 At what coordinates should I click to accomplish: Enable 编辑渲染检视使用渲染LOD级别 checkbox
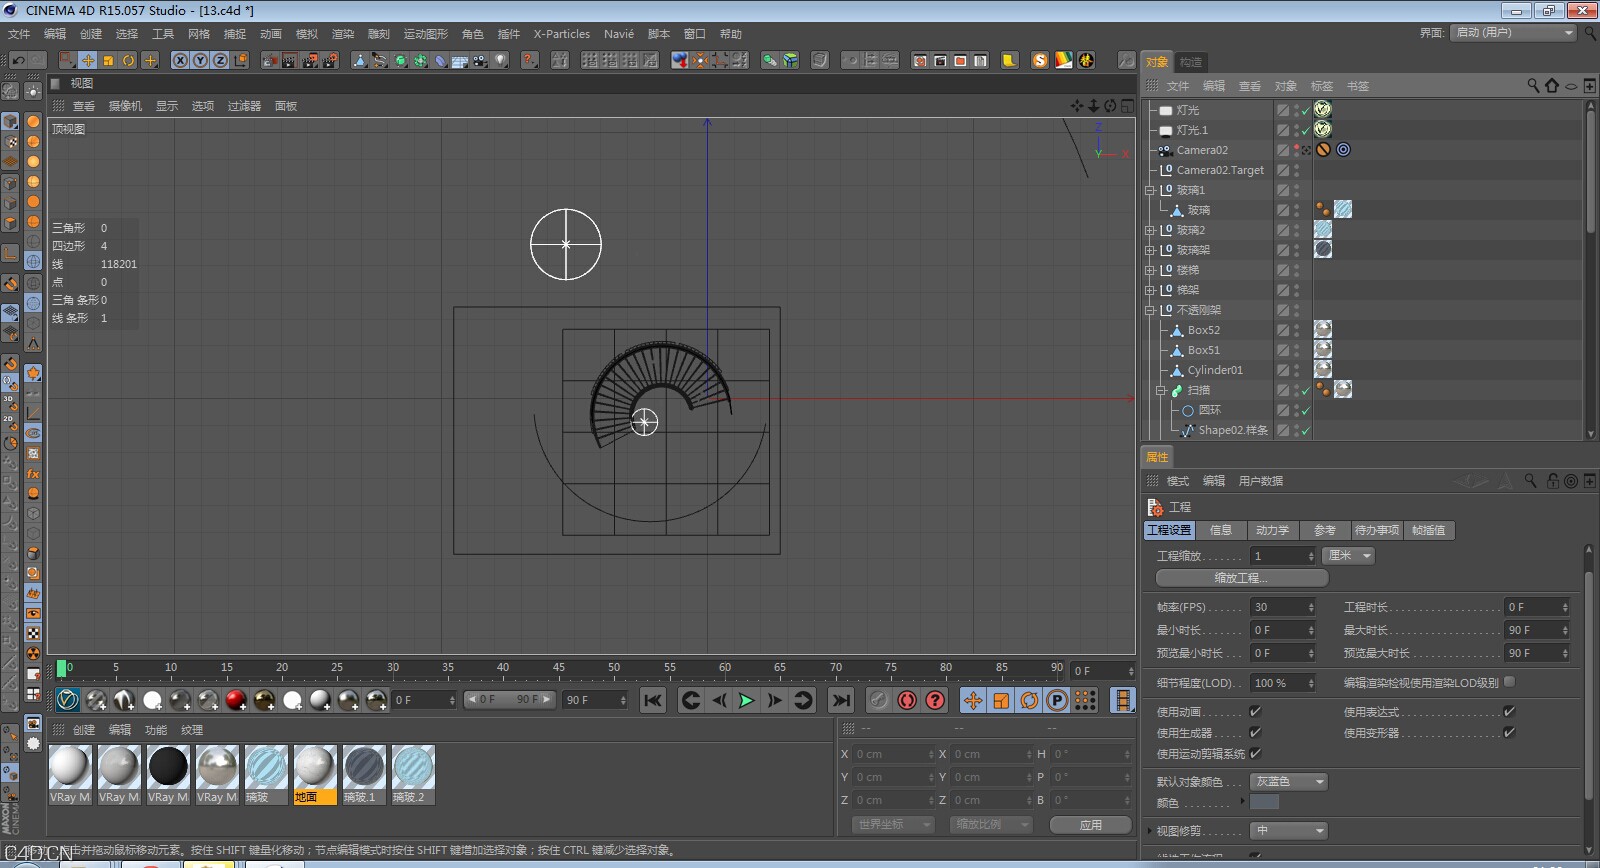(x=1509, y=682)
